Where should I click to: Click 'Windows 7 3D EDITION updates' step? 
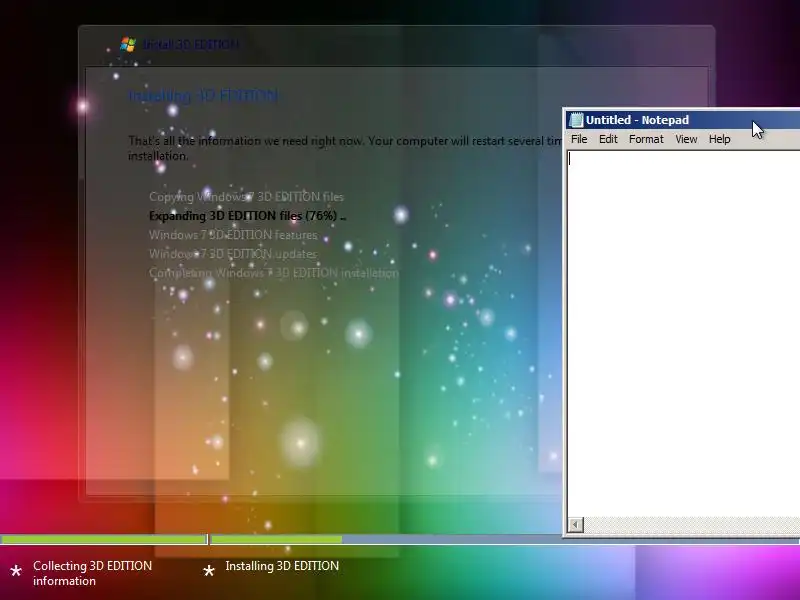233,254
